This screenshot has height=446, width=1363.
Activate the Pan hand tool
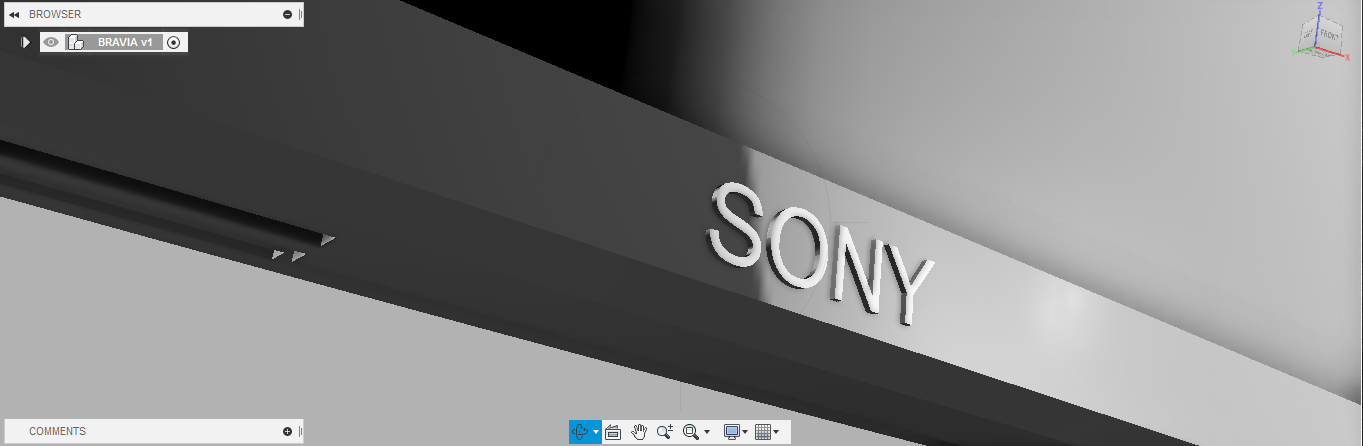pos(639,432)
